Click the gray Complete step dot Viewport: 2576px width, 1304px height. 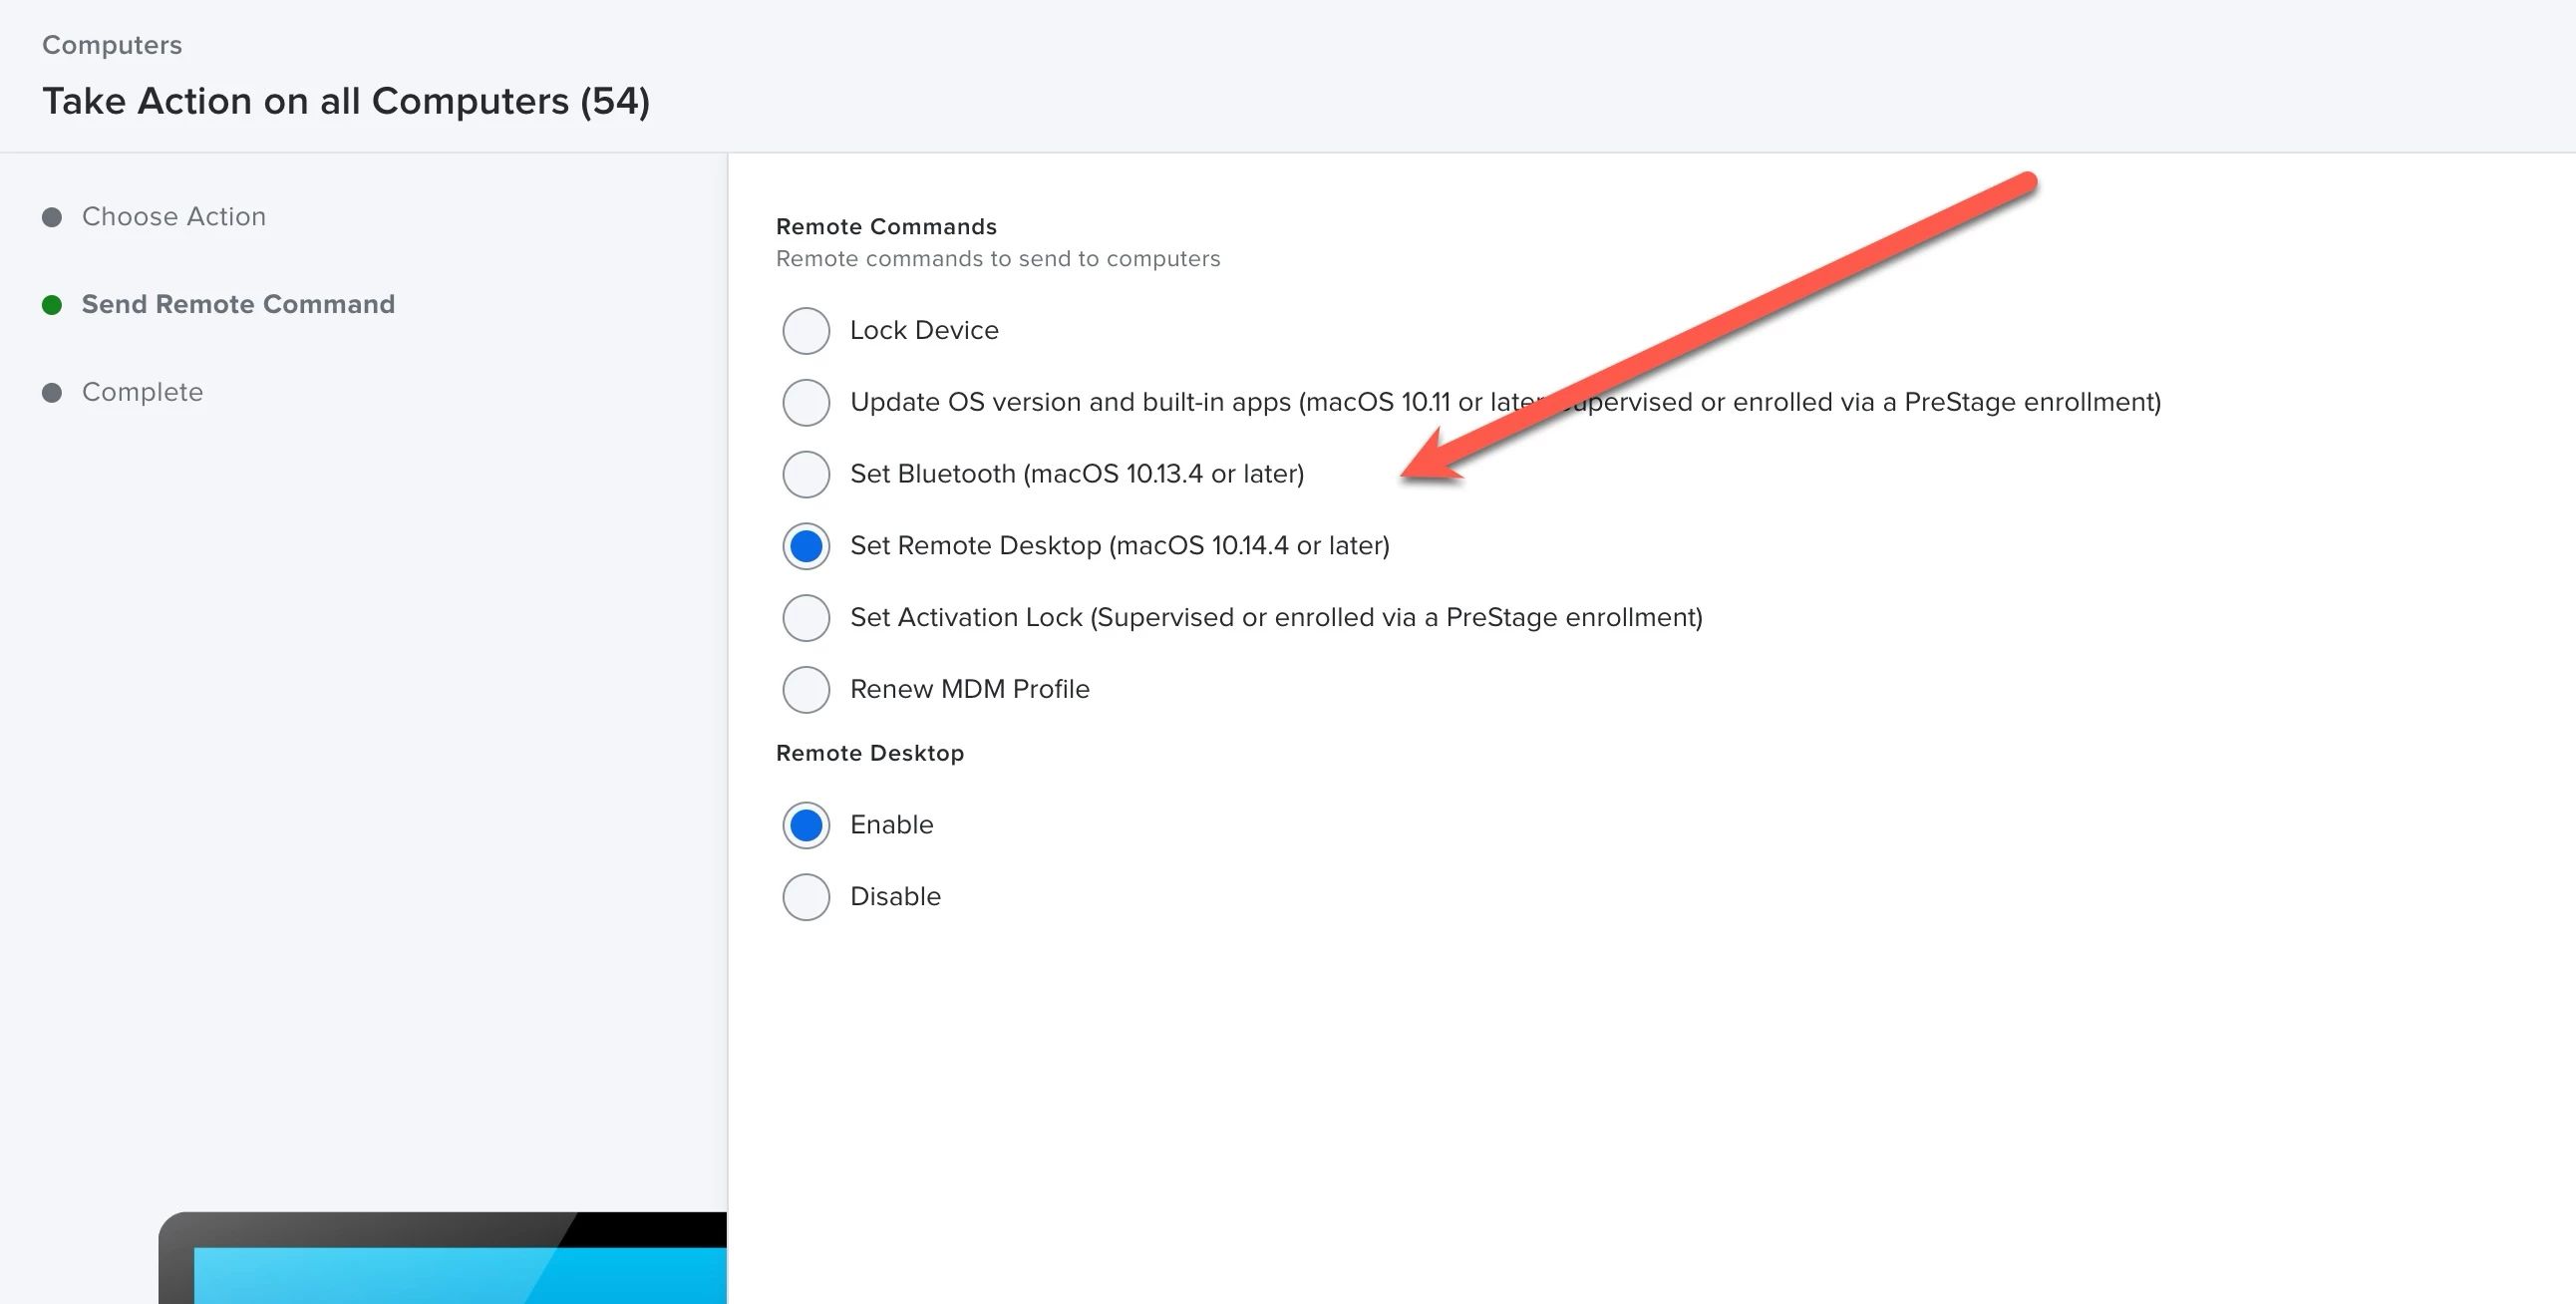[52, 393]
